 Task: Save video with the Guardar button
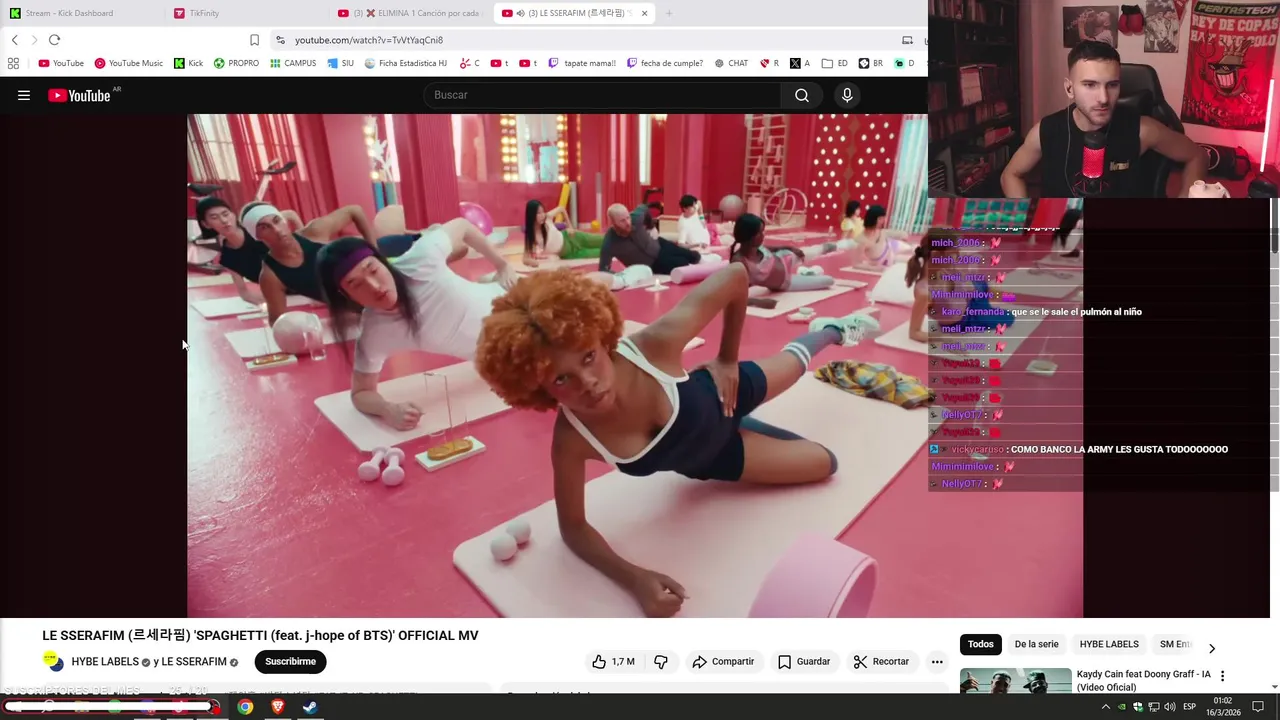[804, 662]
